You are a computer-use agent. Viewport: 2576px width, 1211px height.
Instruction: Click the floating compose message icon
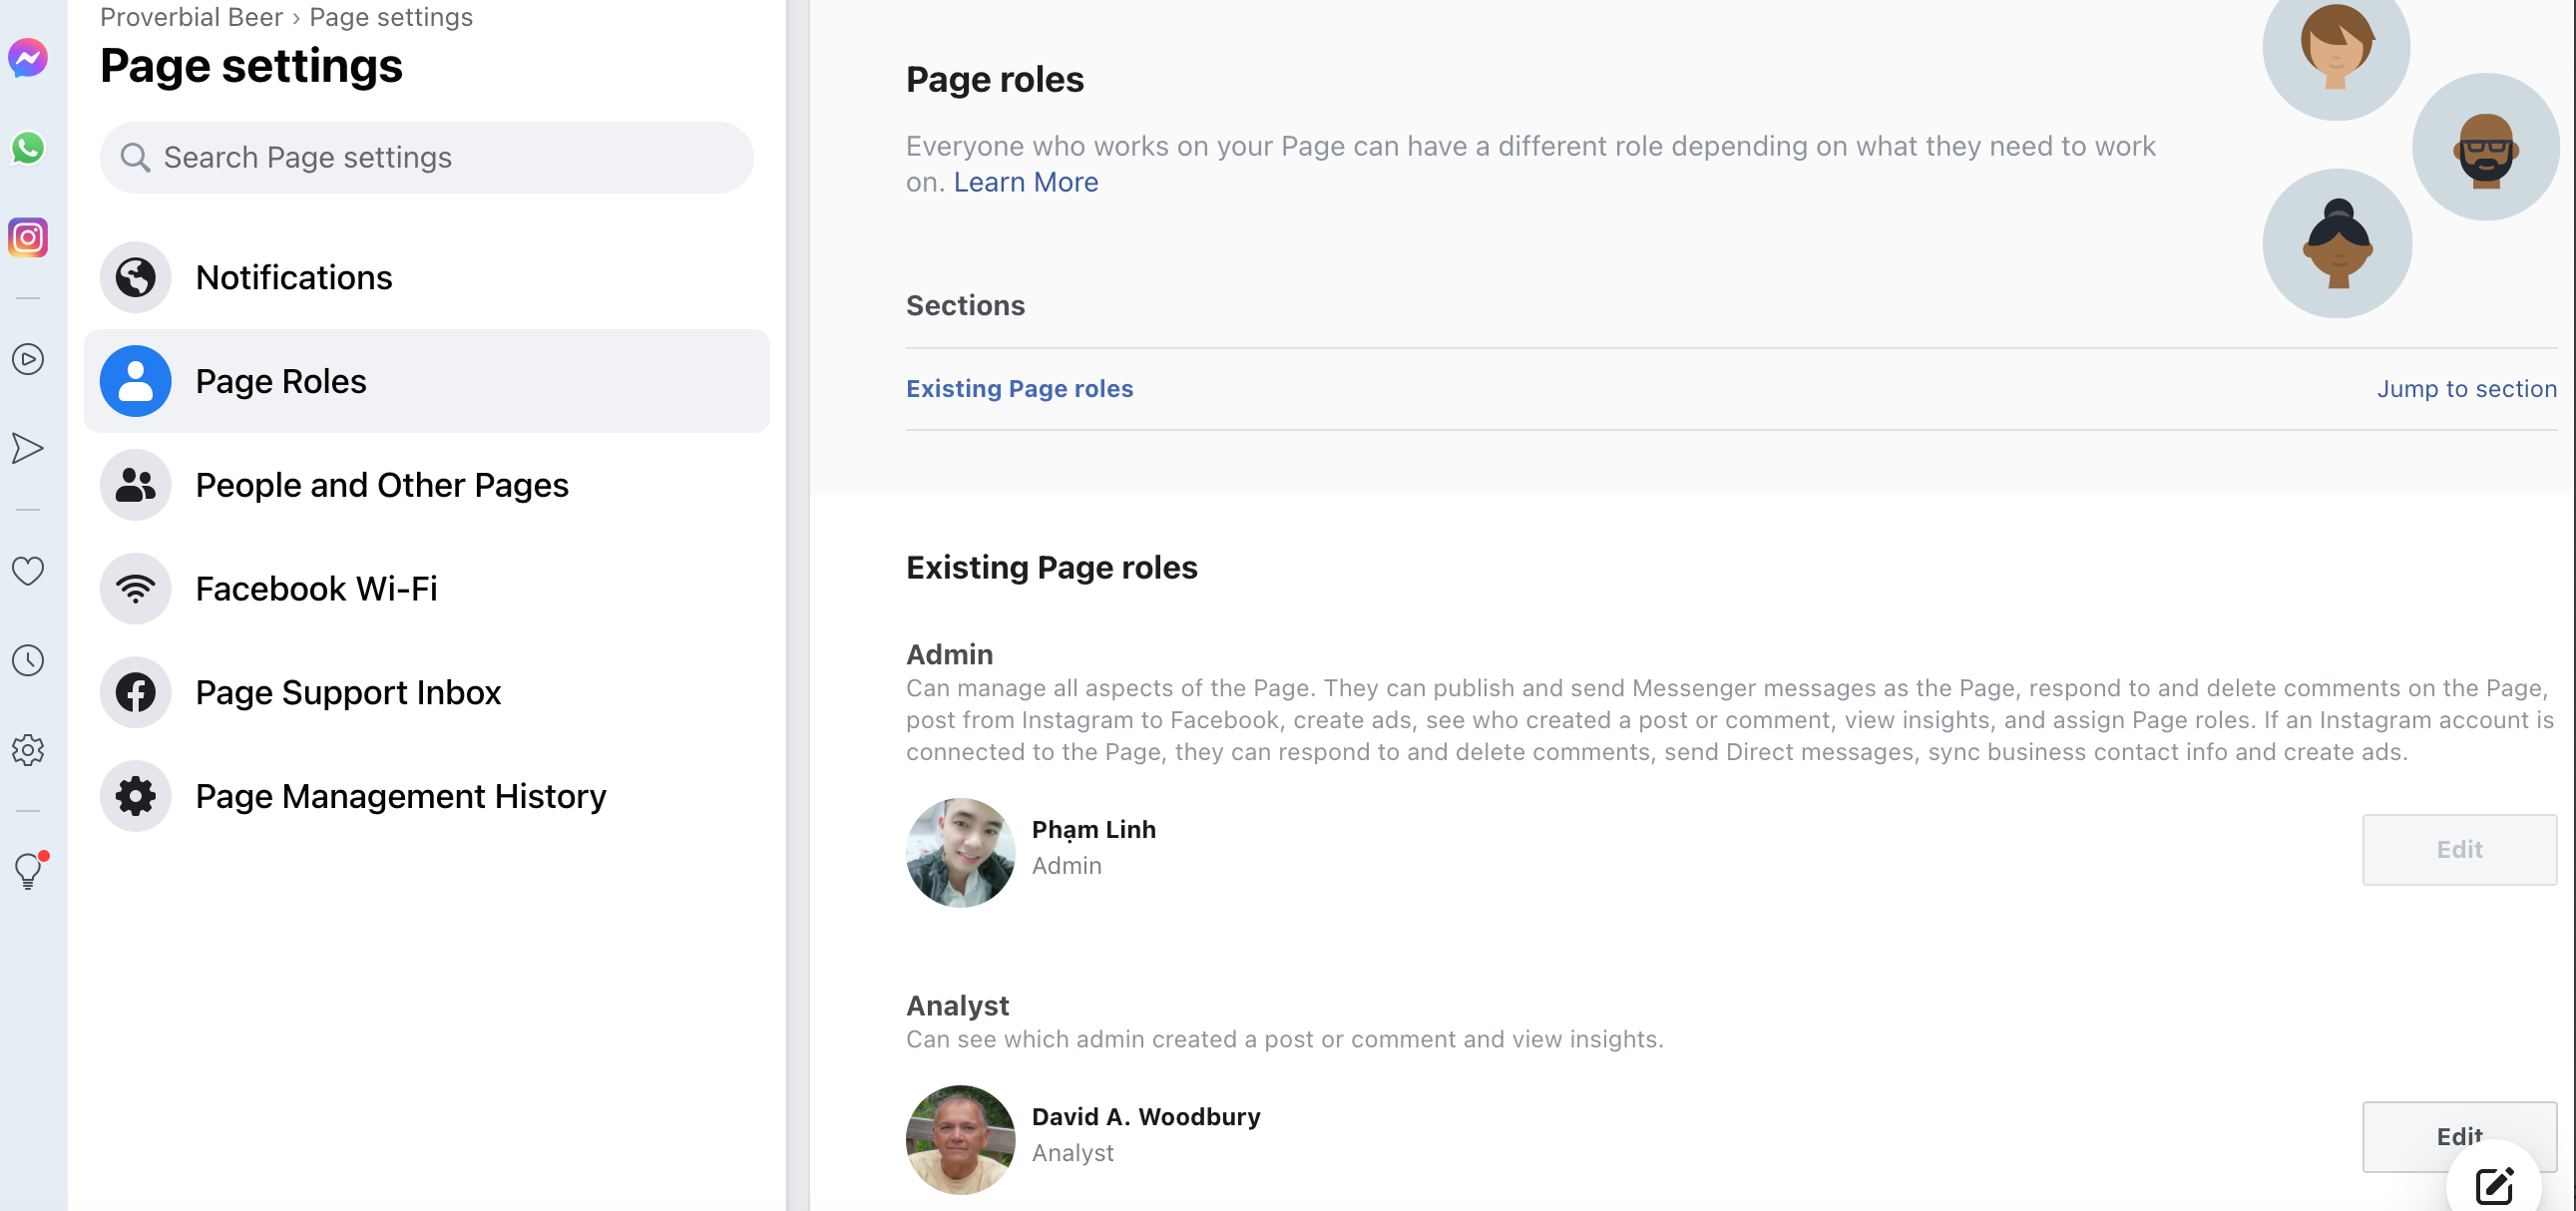pyautogui.click(x=2494, y=1186)
